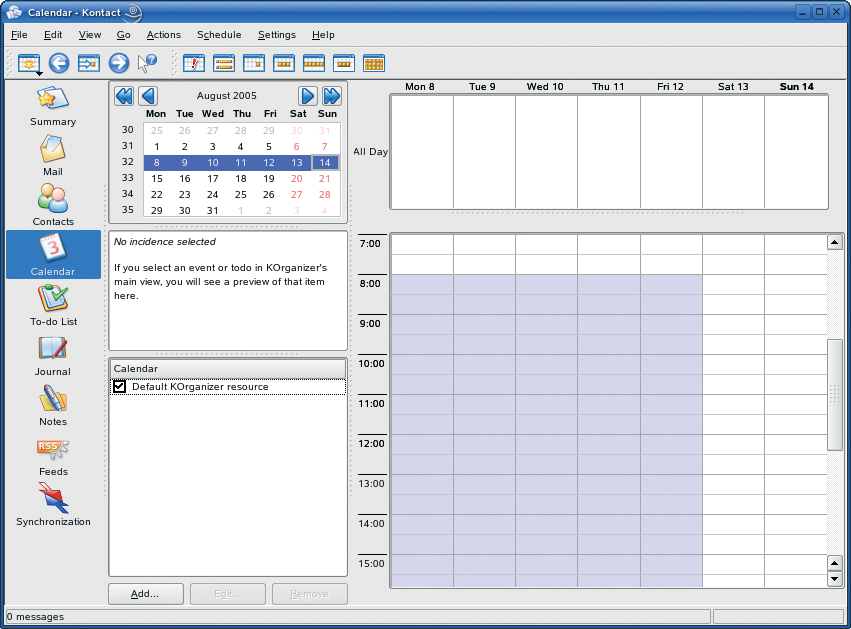Viewport: 851px width, 629px height.
Task: Switch to Work Week view icon
Action: pos(284,63)
